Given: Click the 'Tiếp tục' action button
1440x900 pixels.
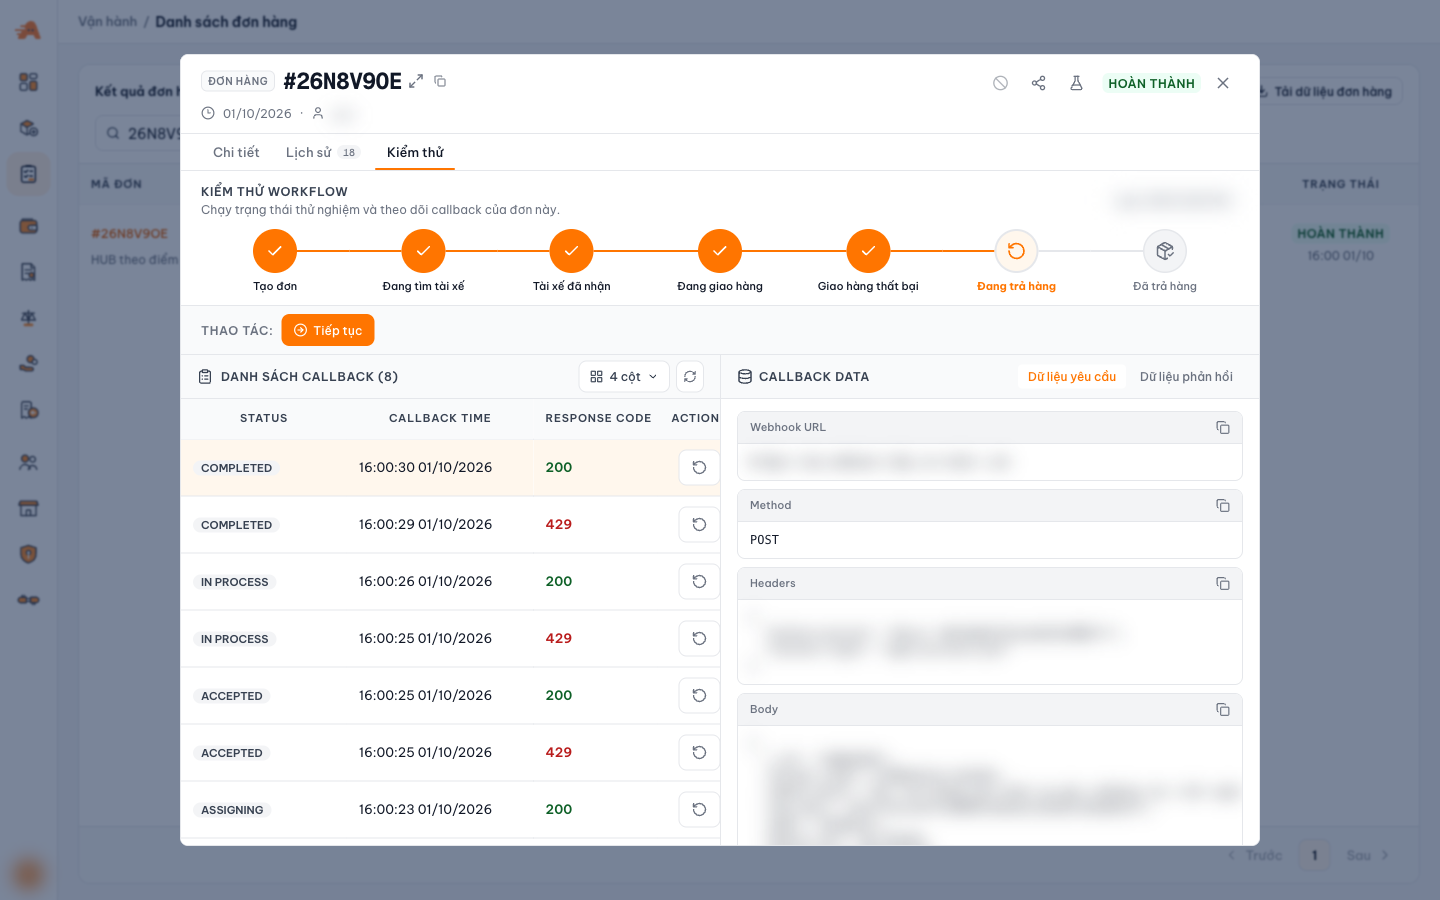Looking at the screenshot, I should tap(328, 331).
